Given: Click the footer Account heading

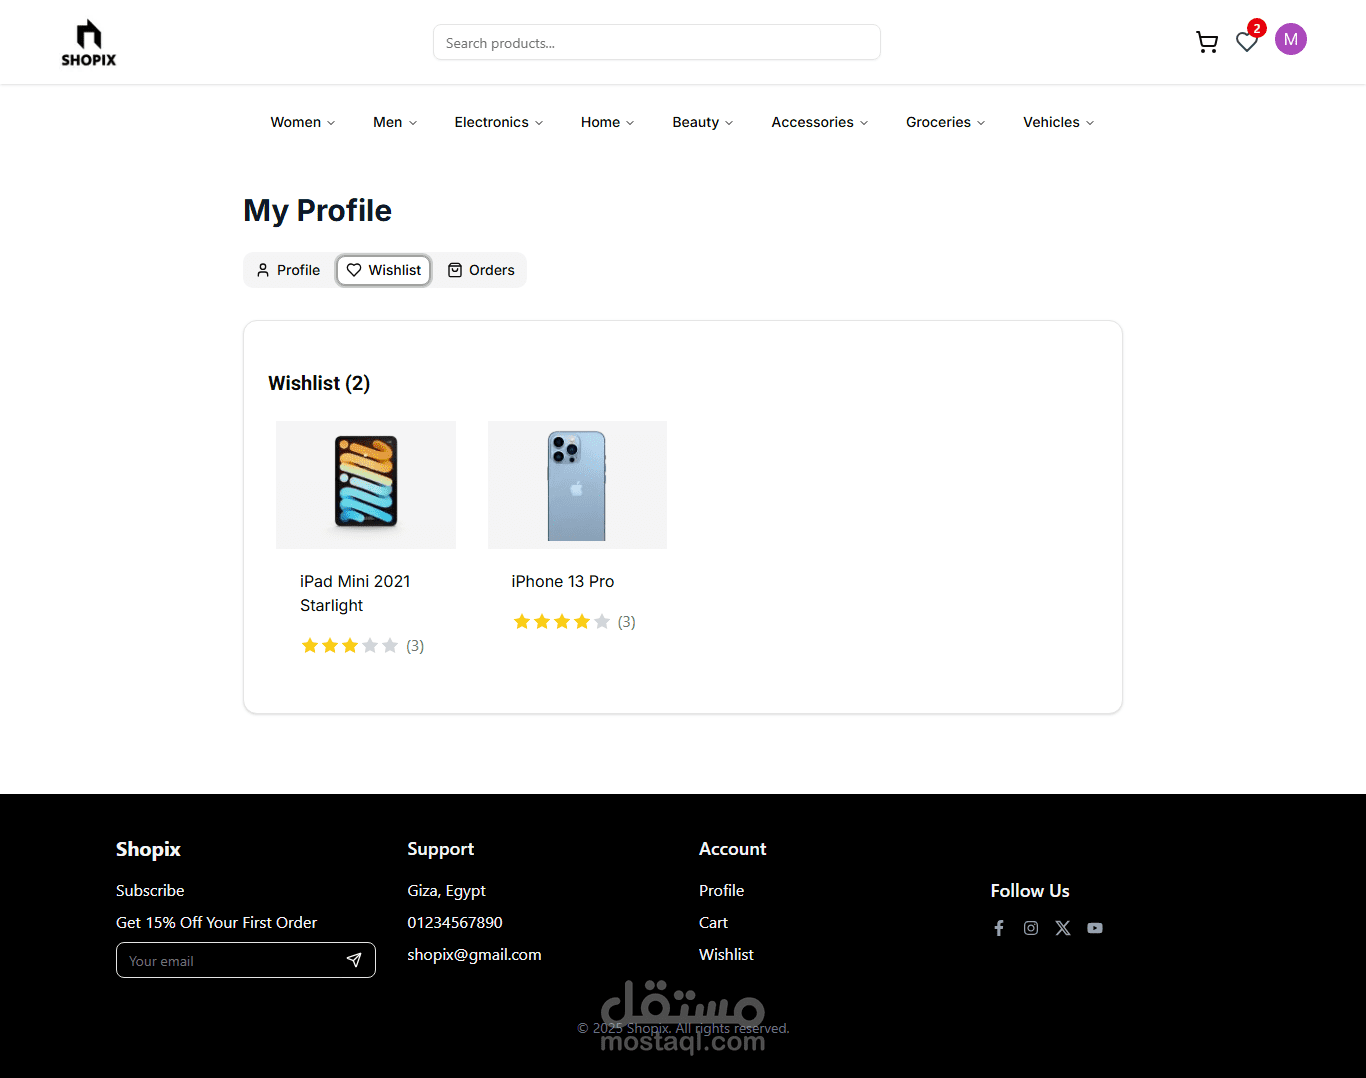Looking at the screenshot, I should pos(732,849).
